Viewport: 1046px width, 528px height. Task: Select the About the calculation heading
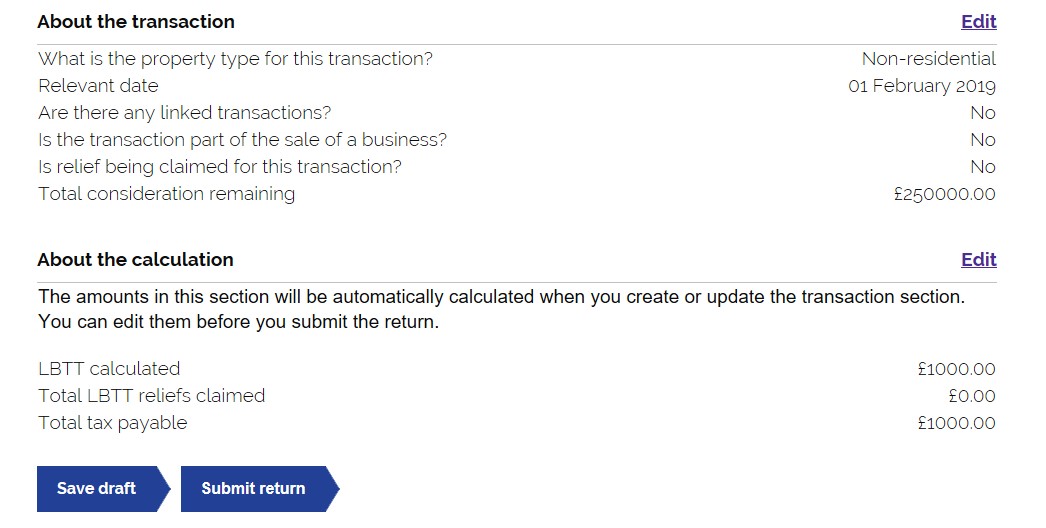coord(135,260)
